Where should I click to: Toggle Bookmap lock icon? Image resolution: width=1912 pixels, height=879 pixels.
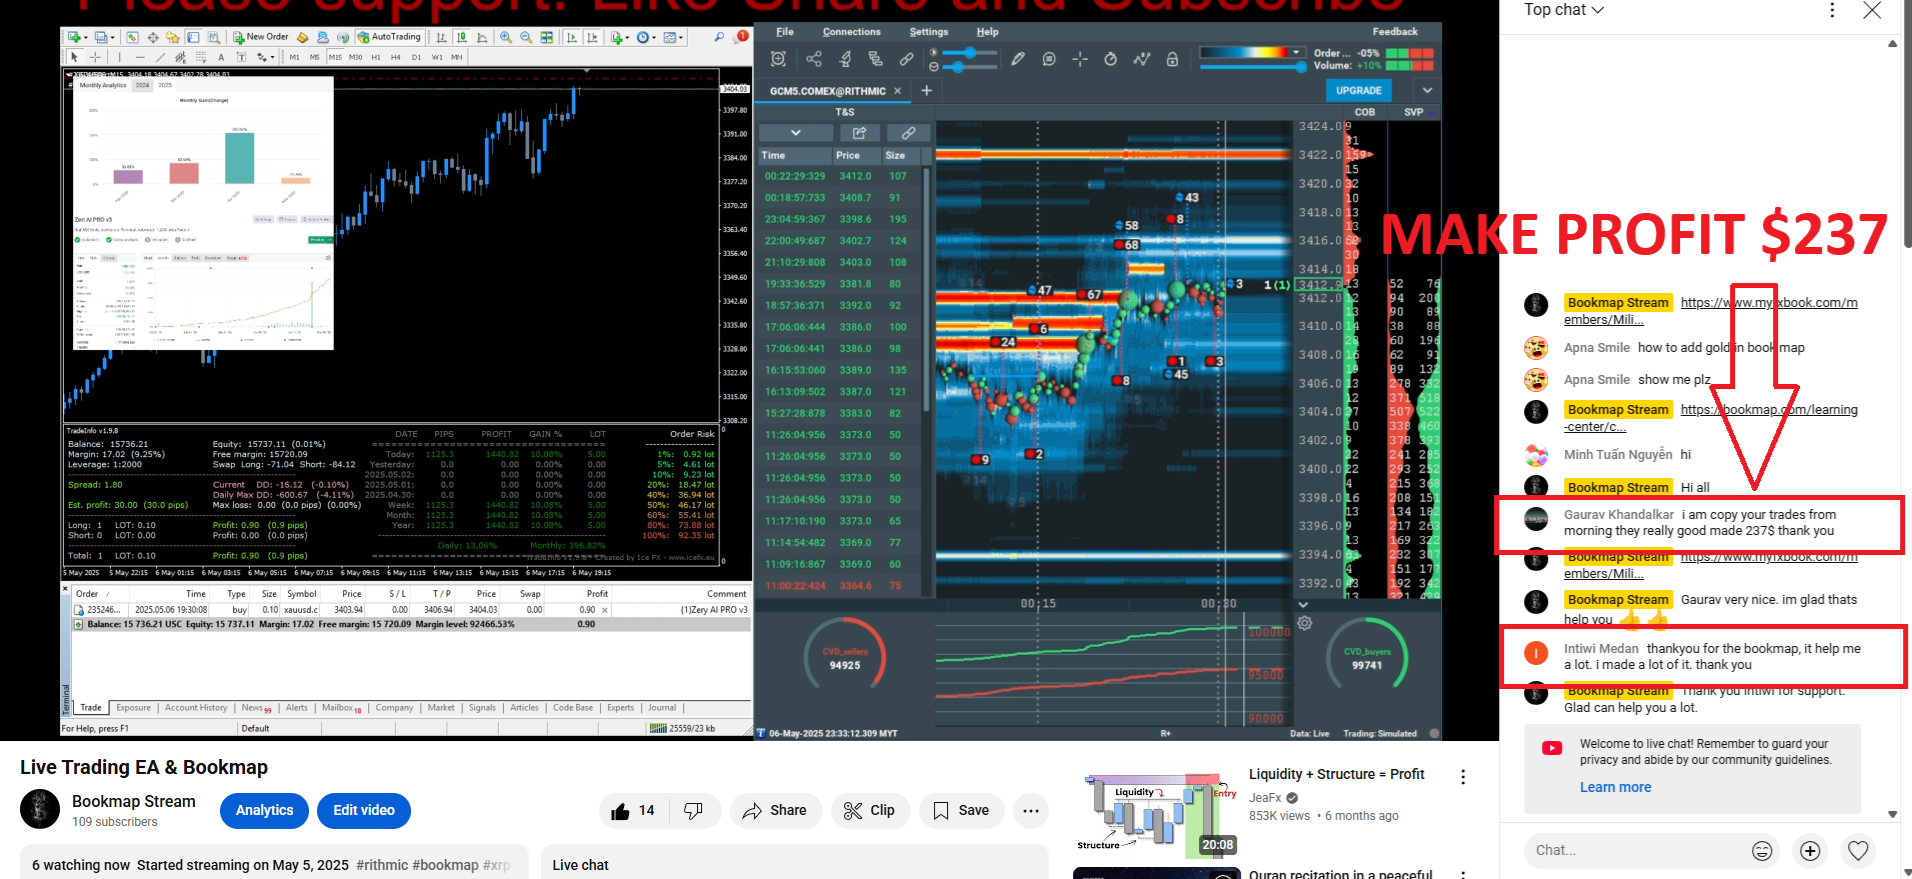pyautogui.click(x=1172, y=59)
